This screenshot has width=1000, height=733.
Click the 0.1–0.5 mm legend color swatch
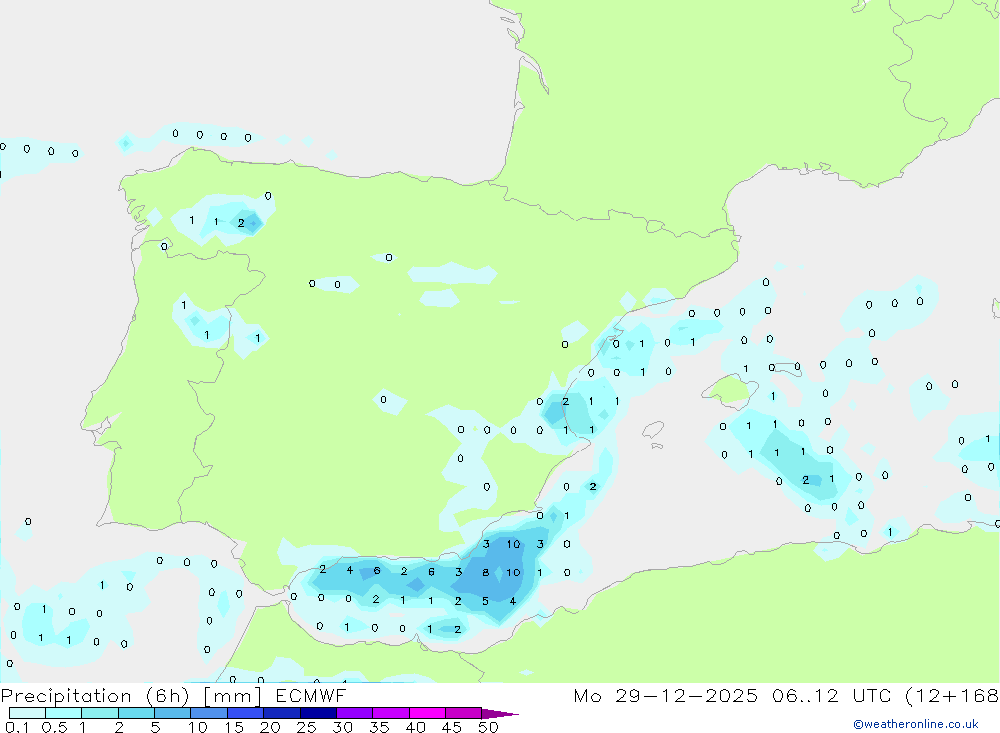27,713
